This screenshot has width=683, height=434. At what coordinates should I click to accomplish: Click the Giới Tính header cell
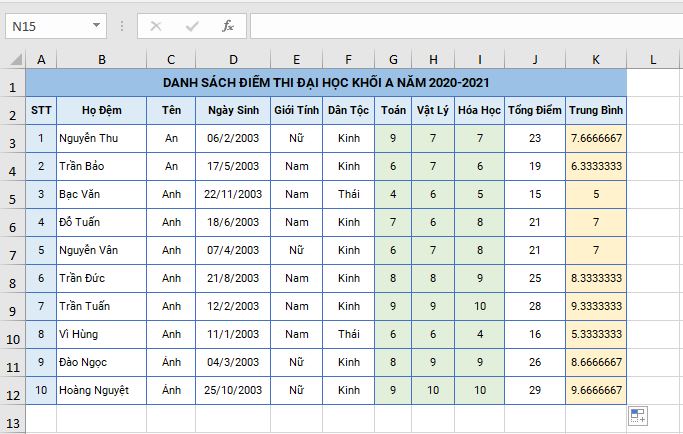click(296, 110)
